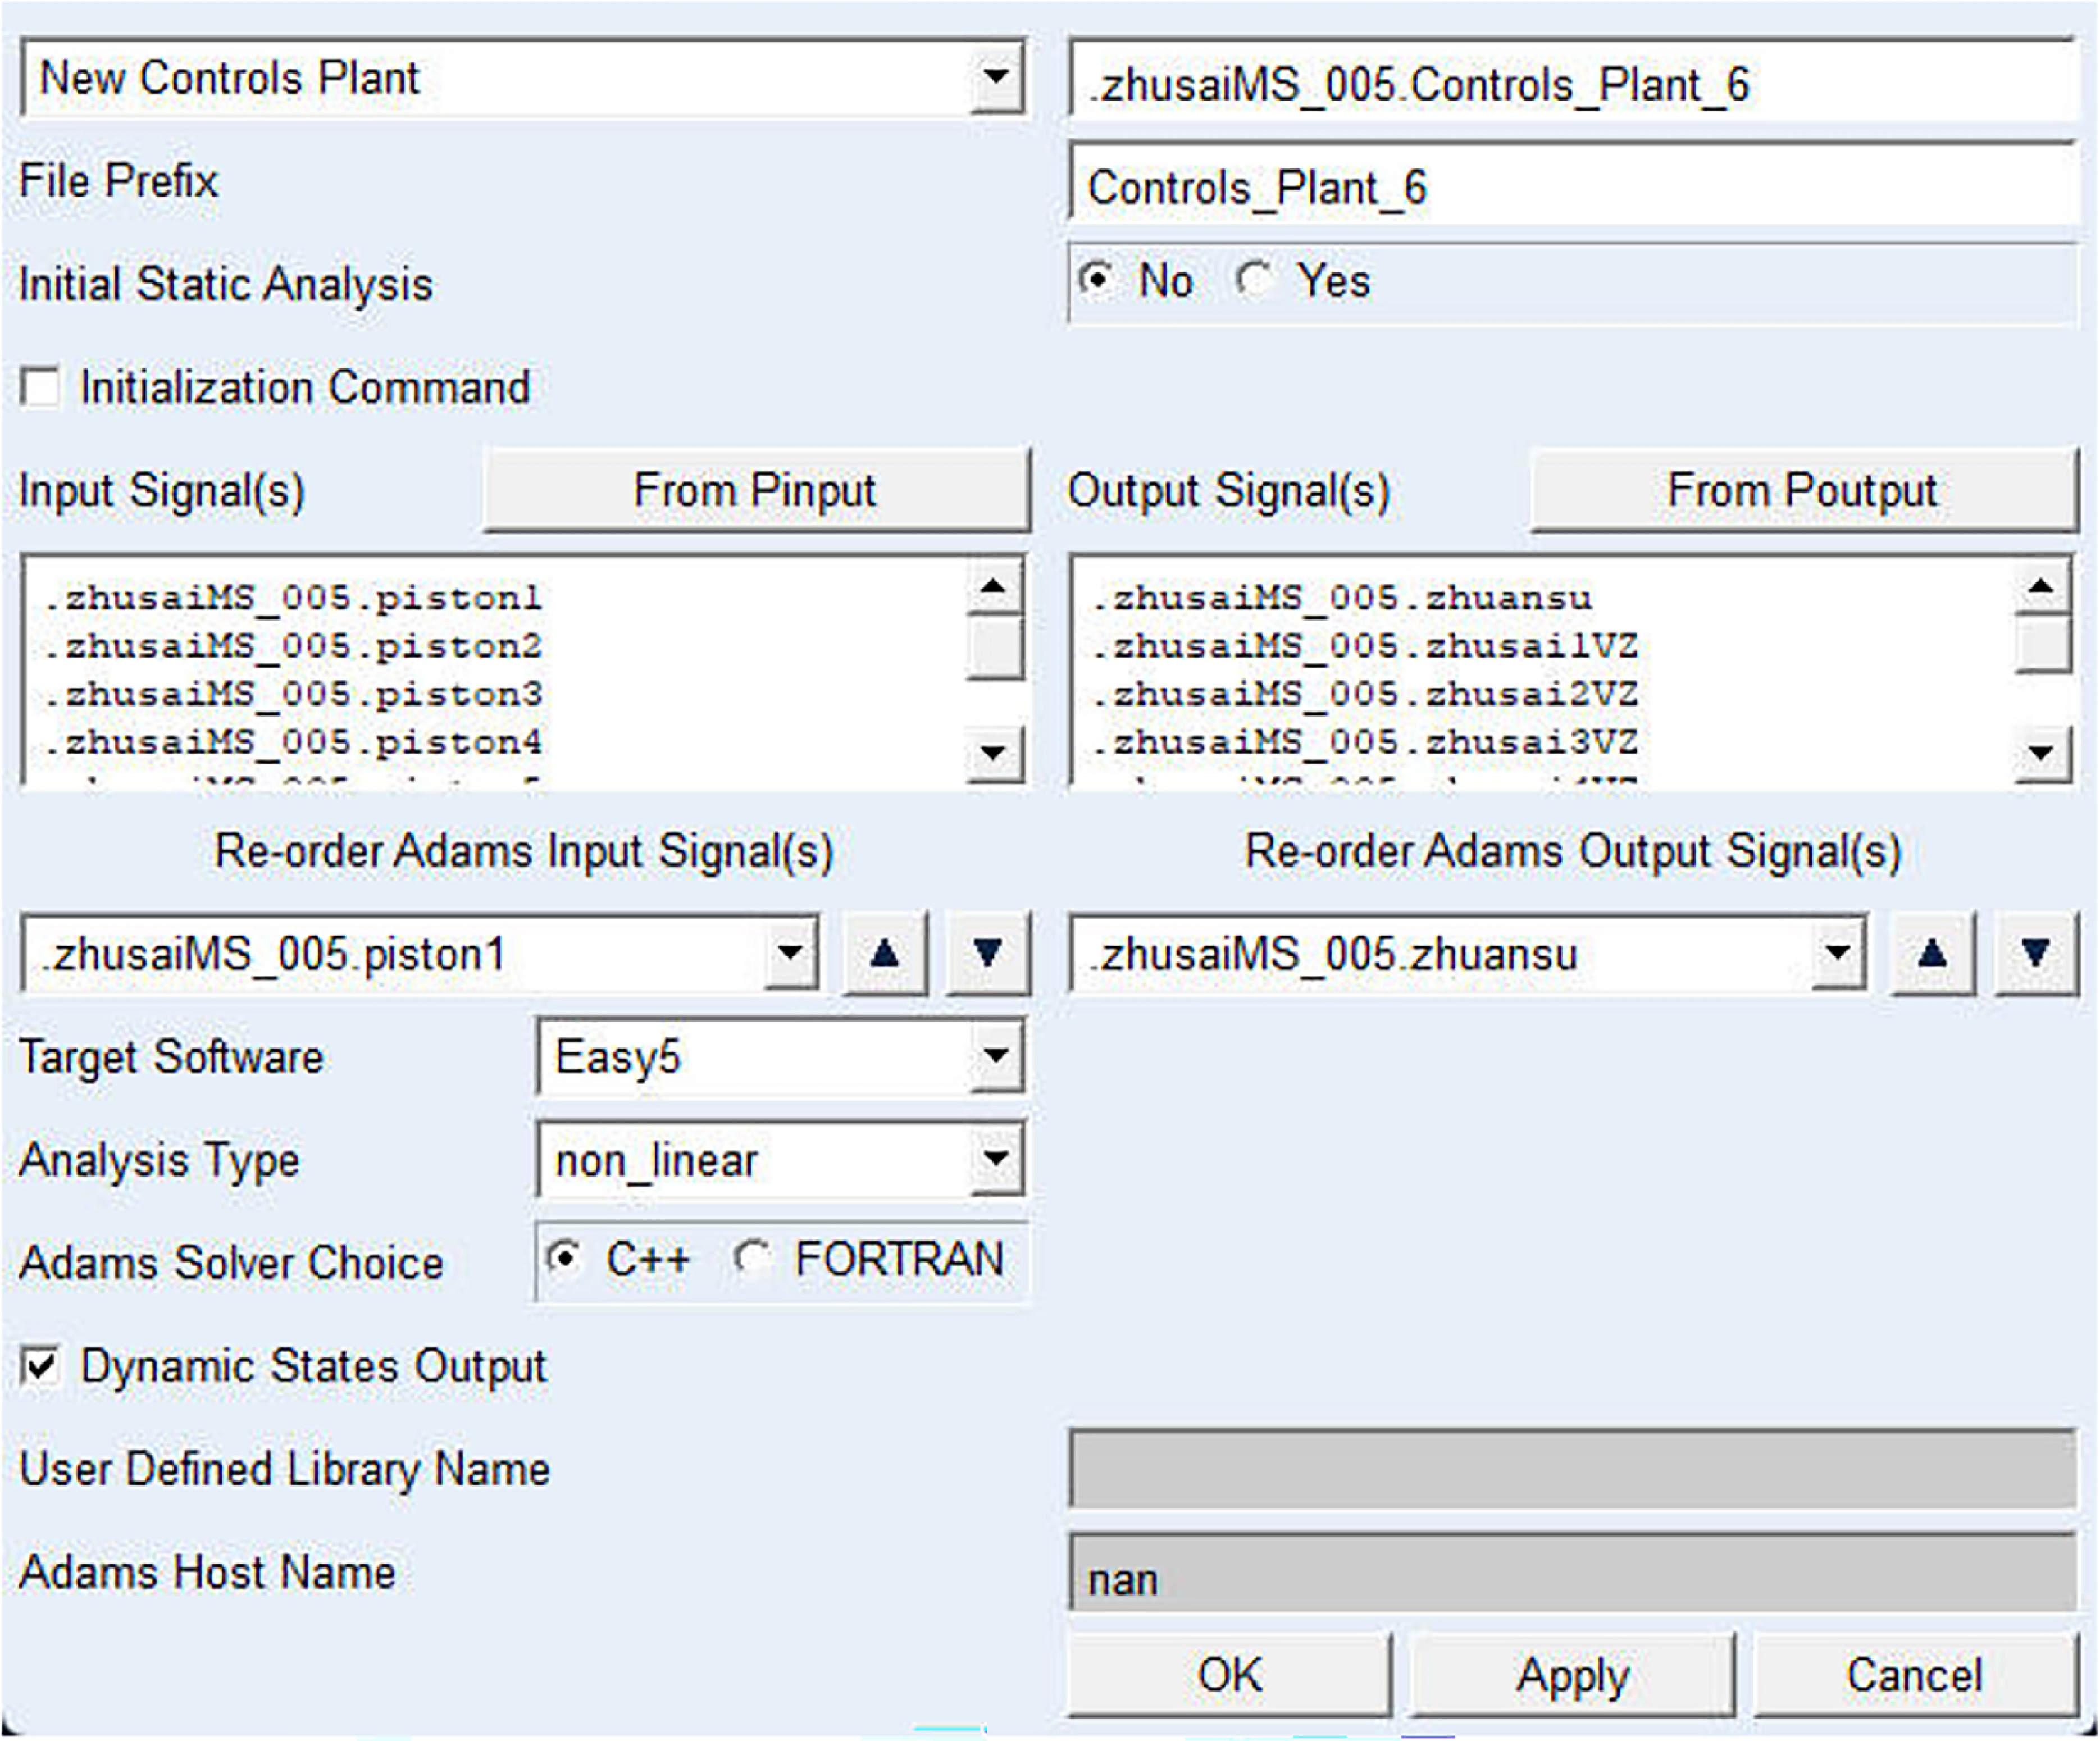Select Yes for Initial Static Analysis

pyautogui.click(x=1255, y=279)
